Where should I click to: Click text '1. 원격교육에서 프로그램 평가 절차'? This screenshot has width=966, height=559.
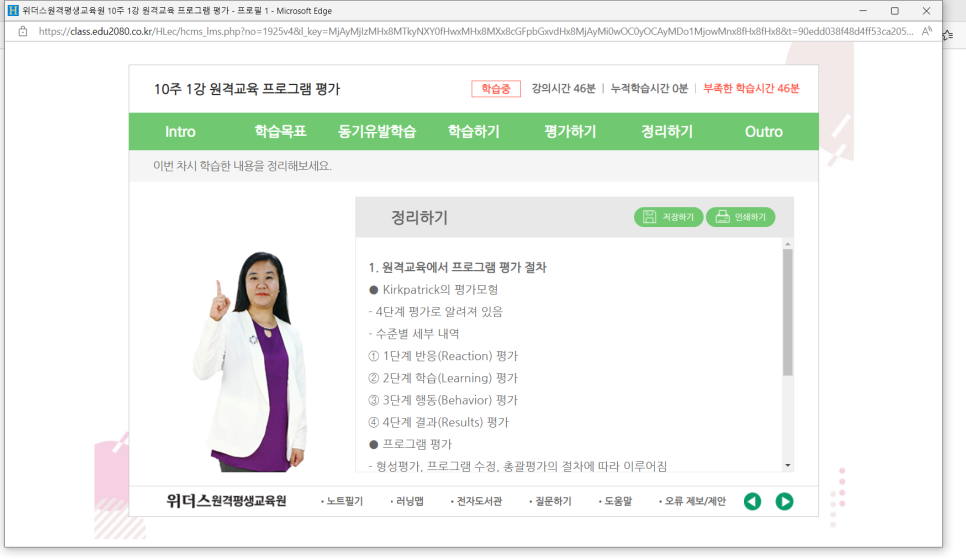[457, 267]
